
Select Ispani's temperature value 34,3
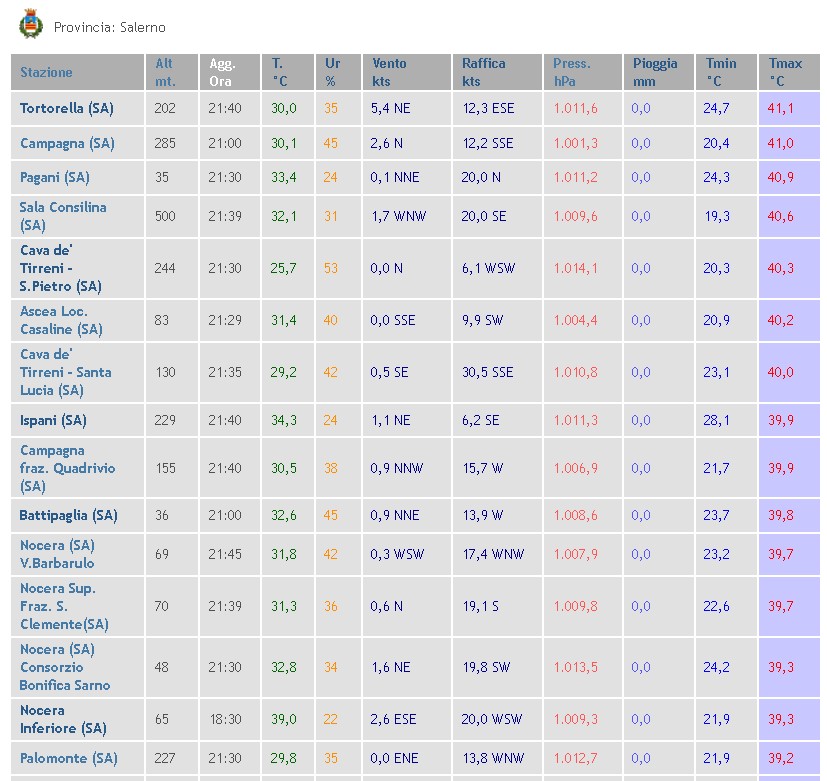(284, 420)
